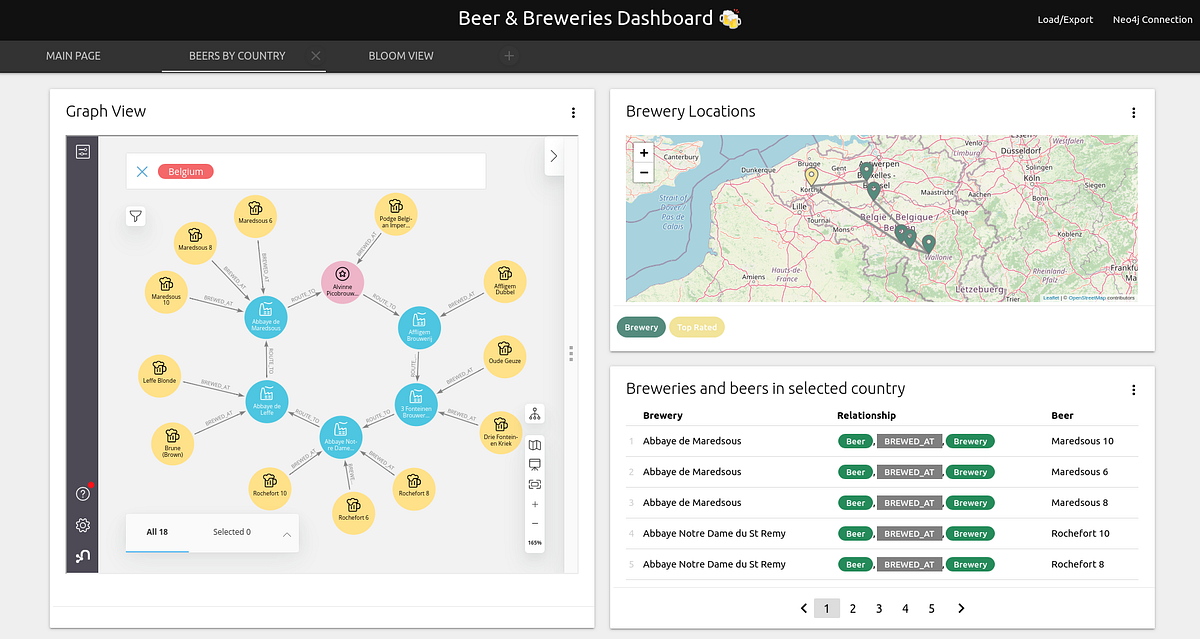Select the hierarchical layout icon in Graph View

click(535, 413)
